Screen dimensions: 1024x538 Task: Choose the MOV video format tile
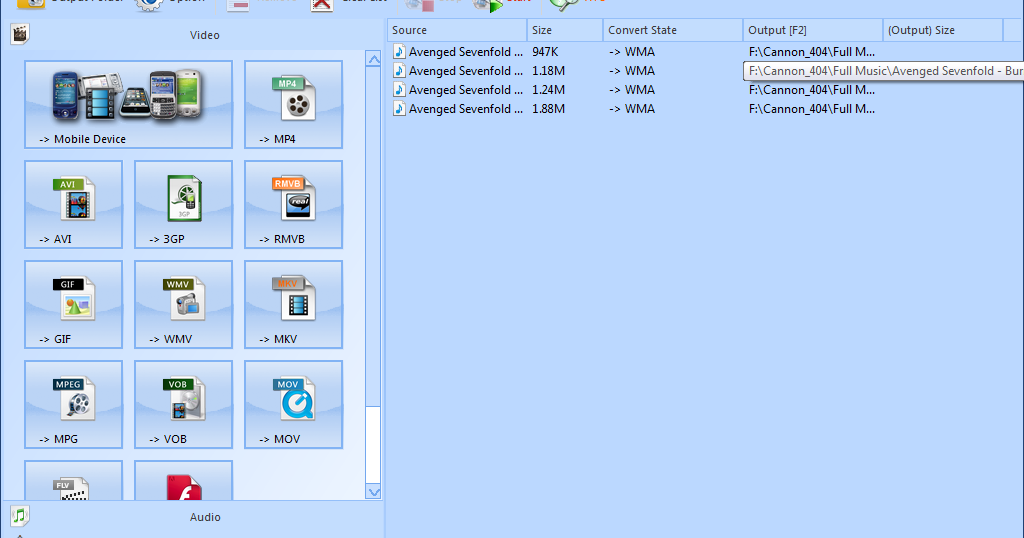293,404
